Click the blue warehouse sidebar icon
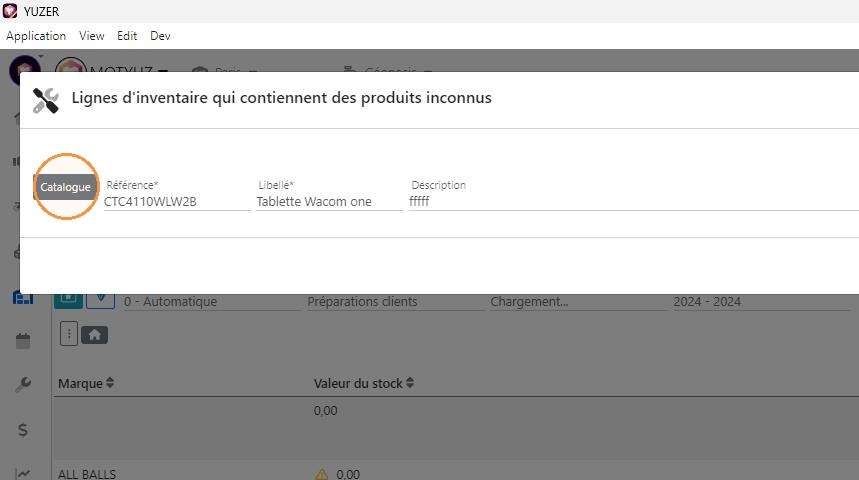The image size is (859, 480). 23,299
